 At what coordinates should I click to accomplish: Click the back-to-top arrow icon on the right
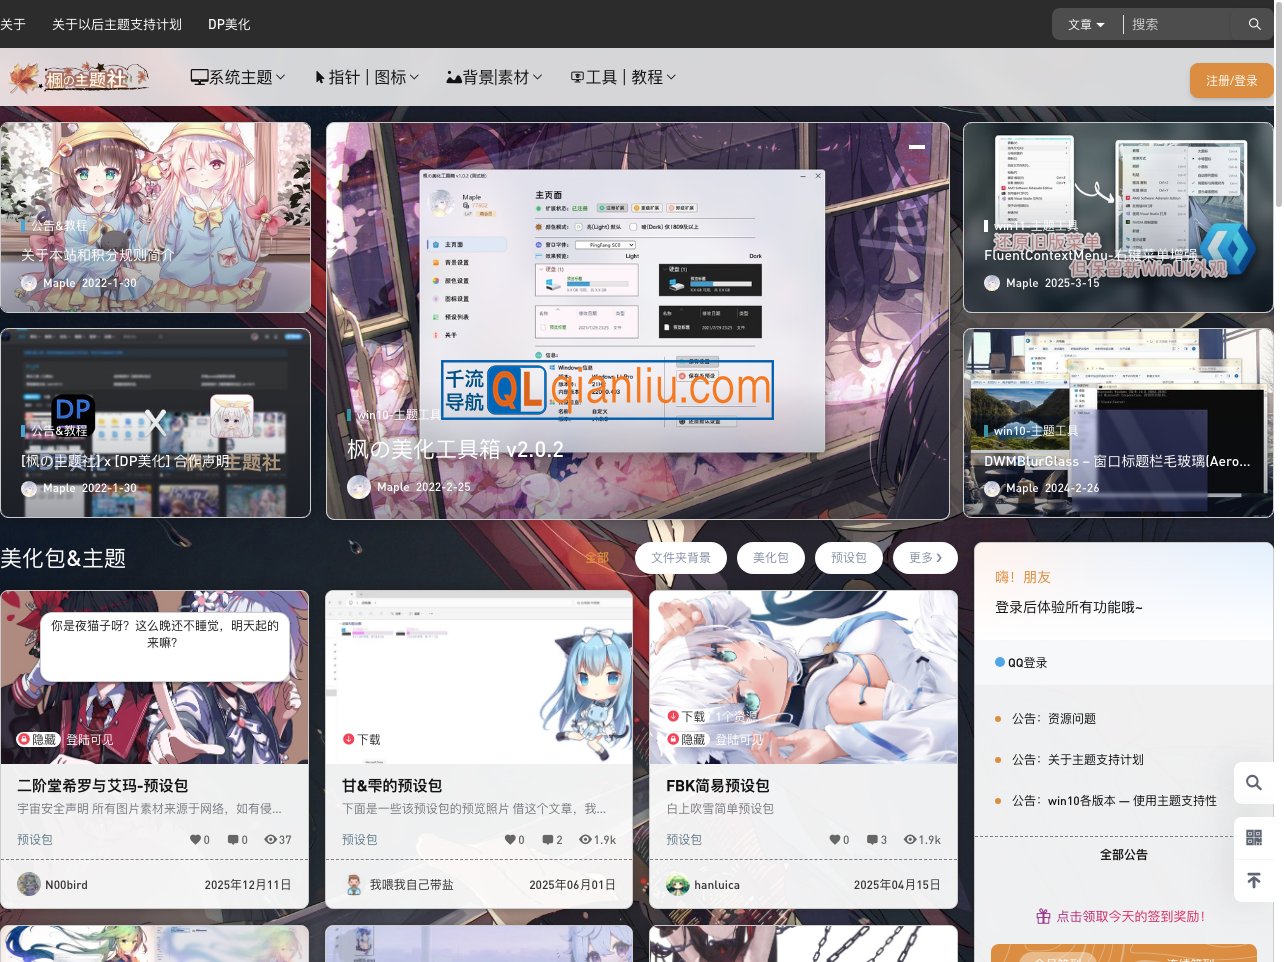(1255, 881)
